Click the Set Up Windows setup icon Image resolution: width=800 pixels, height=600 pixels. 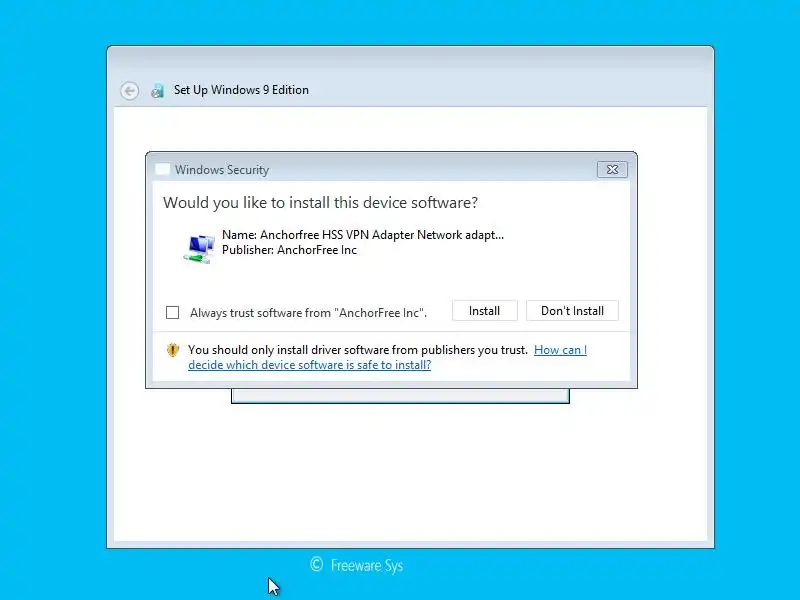click(158, 91)
